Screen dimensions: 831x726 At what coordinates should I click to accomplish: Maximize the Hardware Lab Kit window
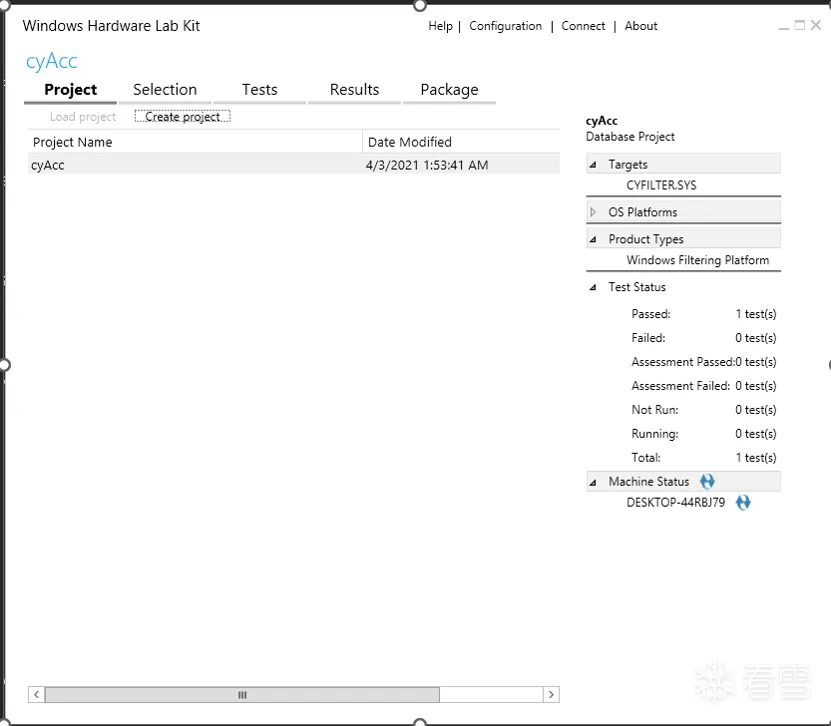pos(800,25)
